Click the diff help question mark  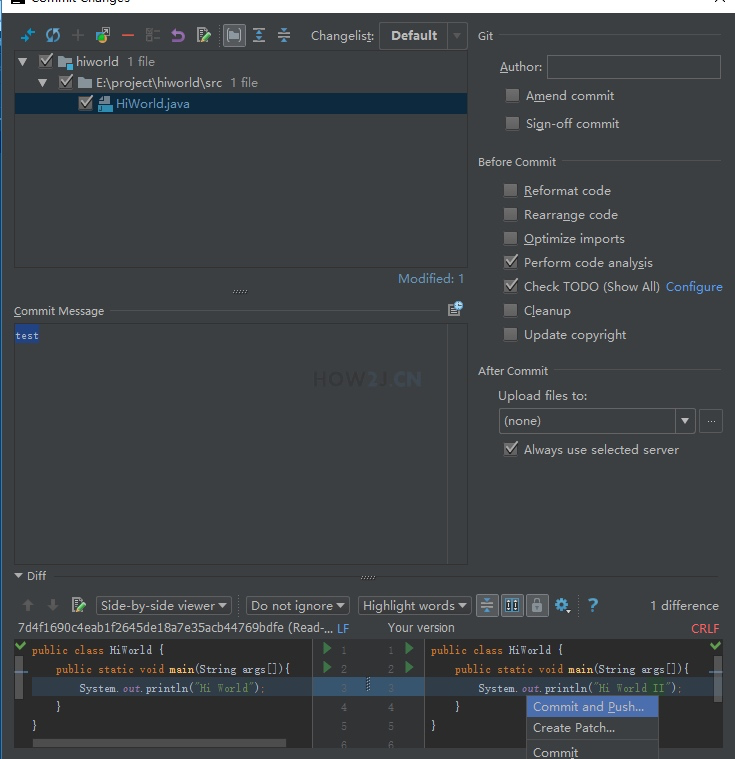click(x=593, y=605)
